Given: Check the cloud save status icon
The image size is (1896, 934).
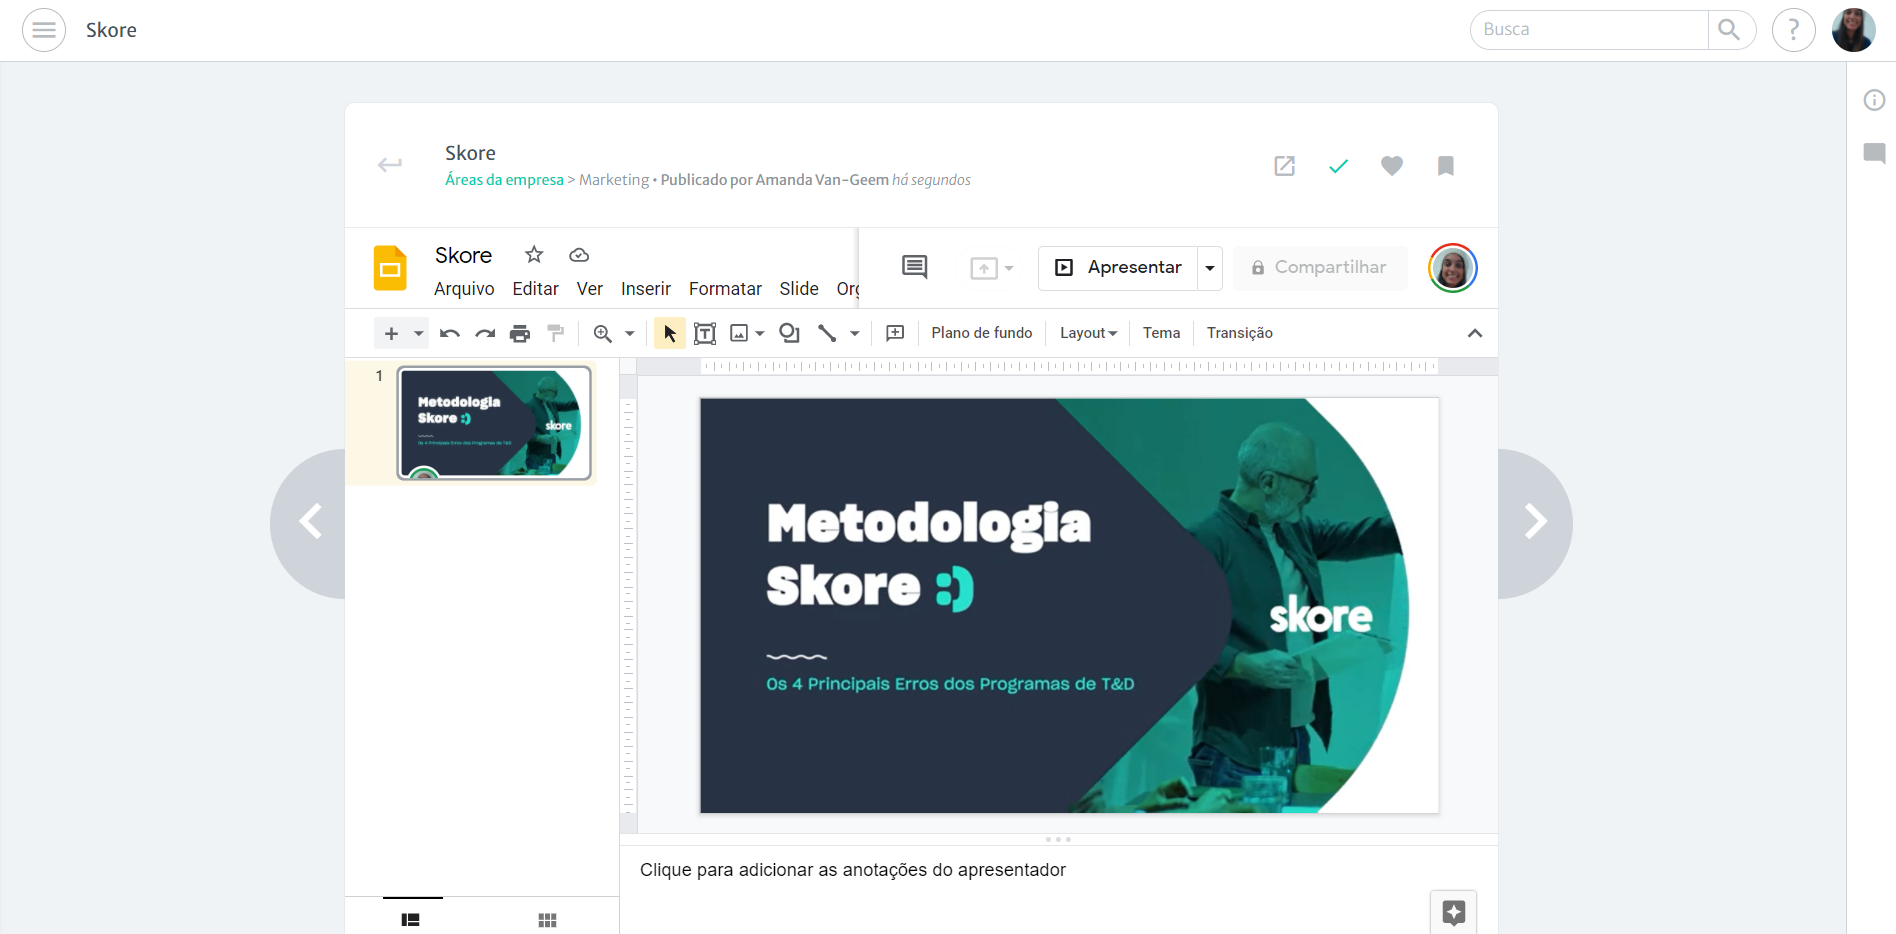Looking at the screenshot, I should [x=579, y=255].
